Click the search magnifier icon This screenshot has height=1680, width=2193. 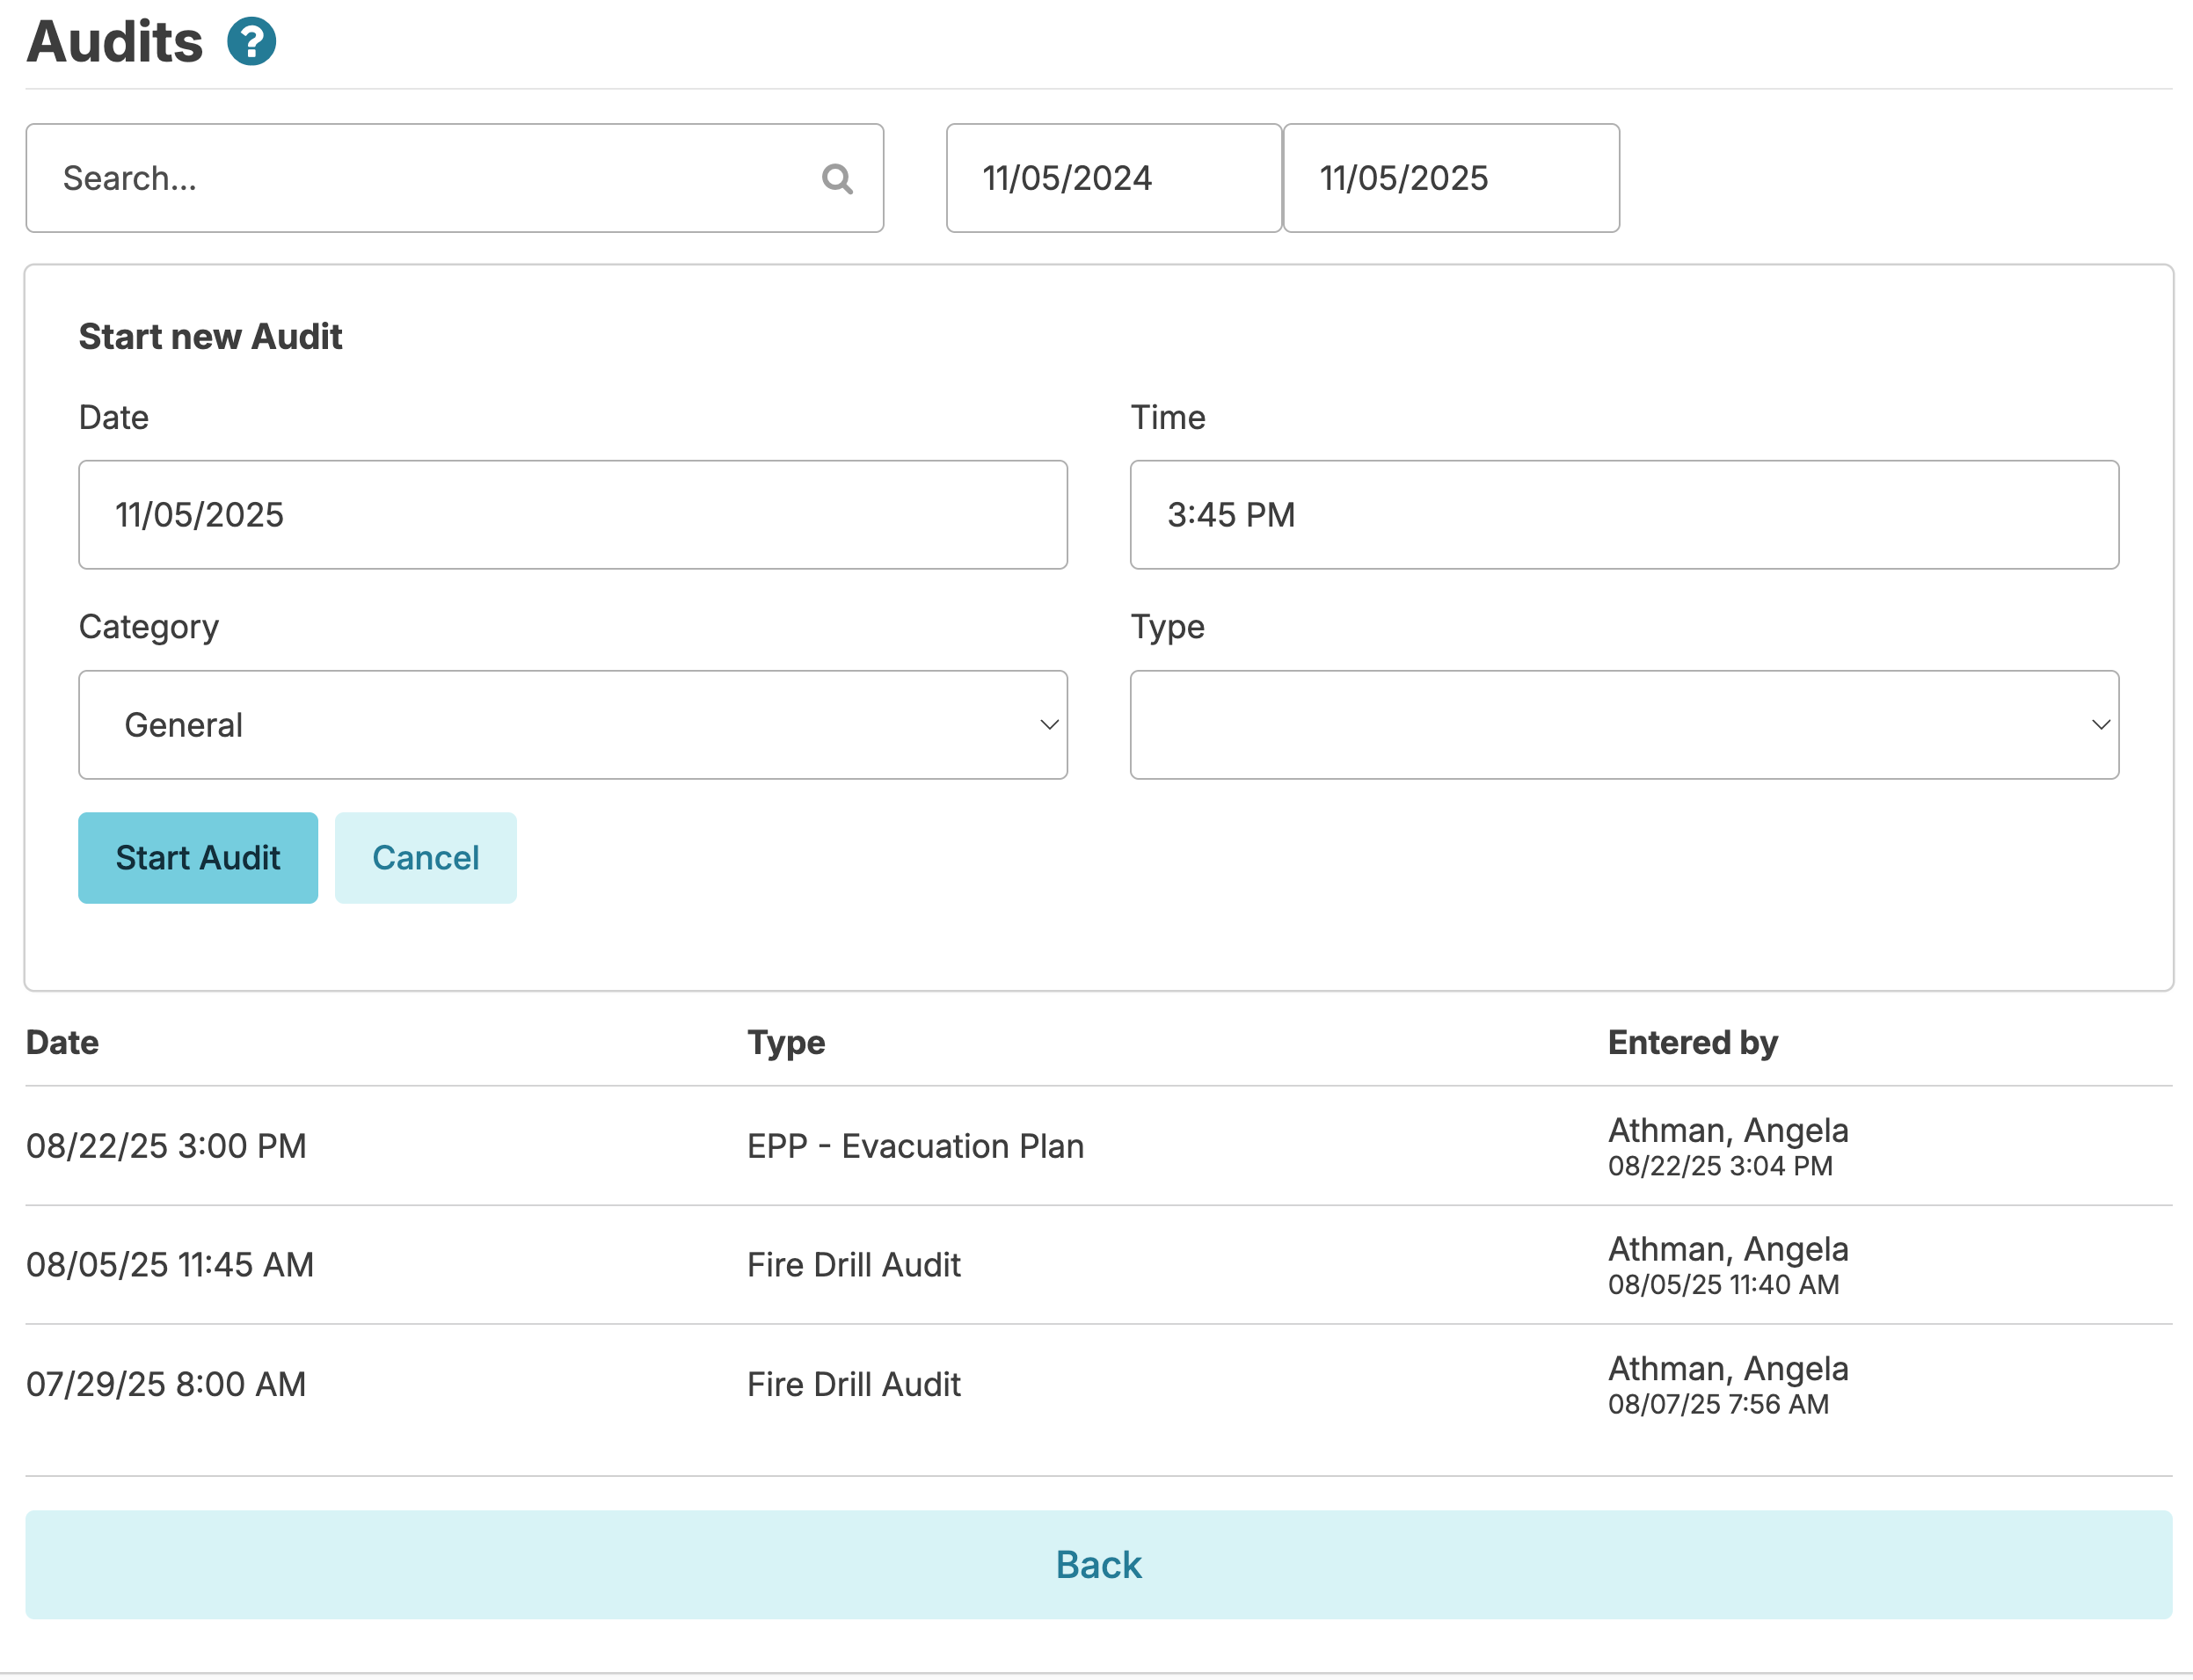pos(837,179)
